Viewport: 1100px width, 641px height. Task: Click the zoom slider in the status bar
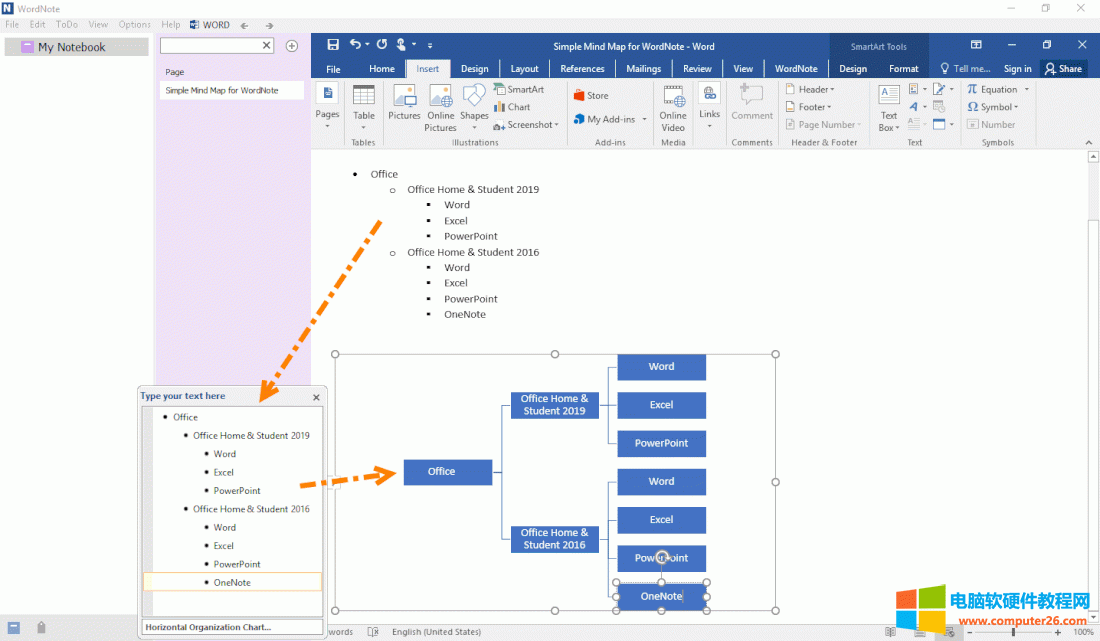[1014, 632]
